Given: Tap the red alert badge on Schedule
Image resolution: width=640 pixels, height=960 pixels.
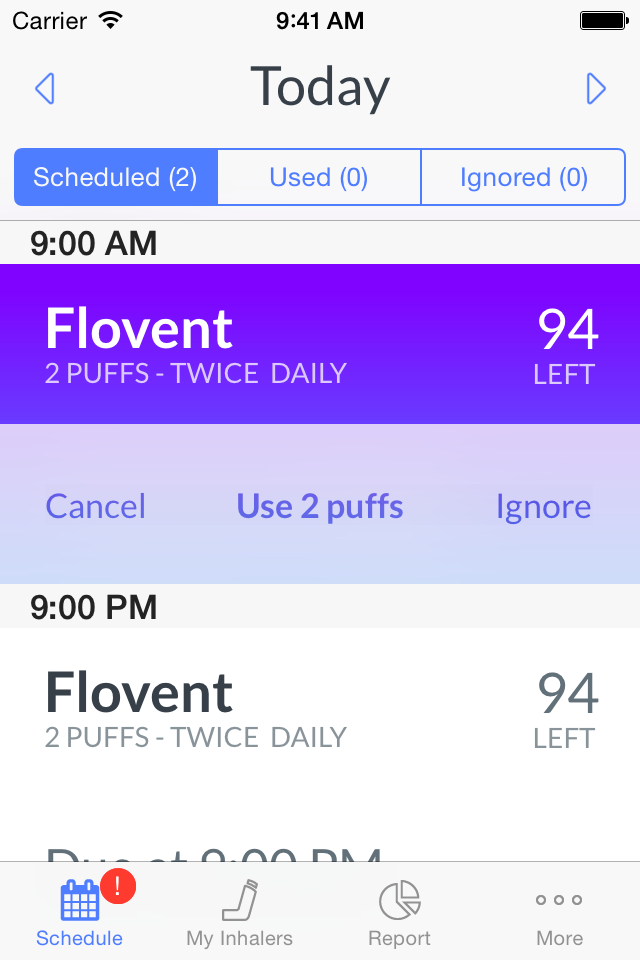Looking at the screenshot, I should [x=118, y=886].
